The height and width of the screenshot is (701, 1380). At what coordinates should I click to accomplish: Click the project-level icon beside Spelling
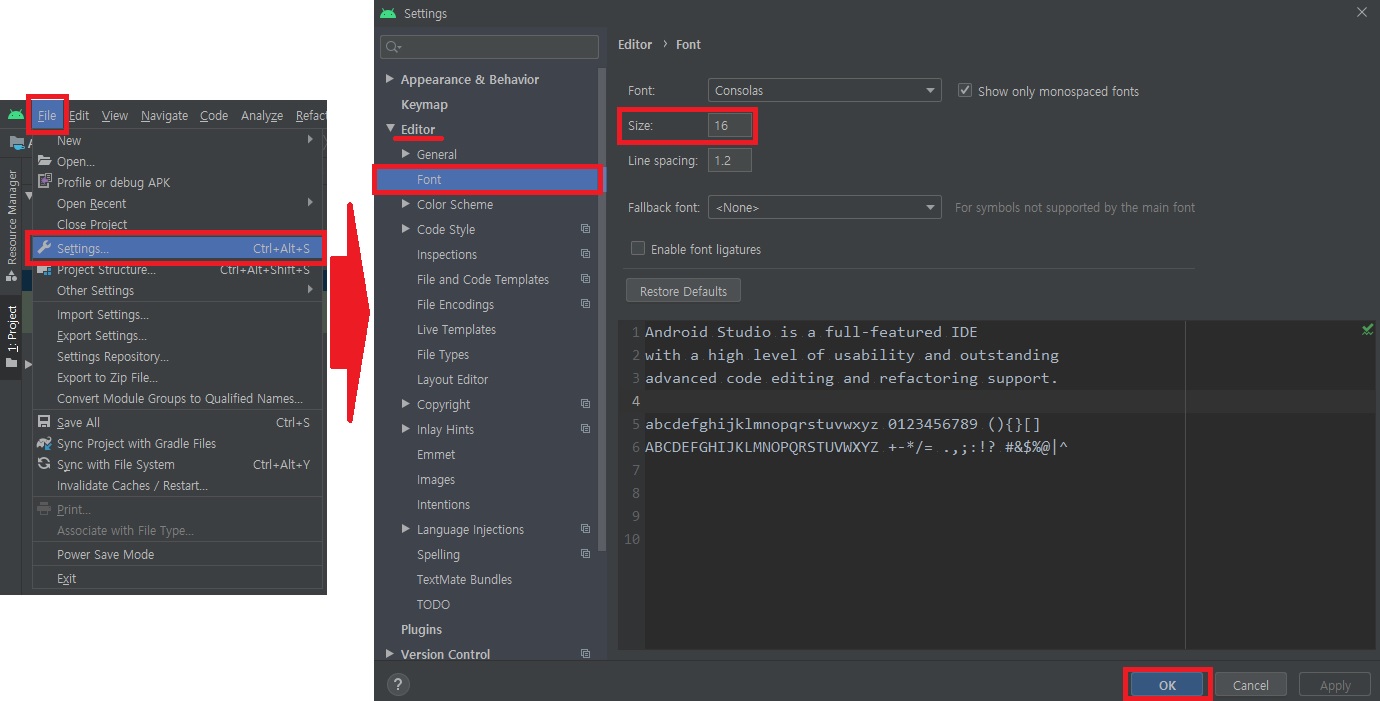(x=586, y=554)
